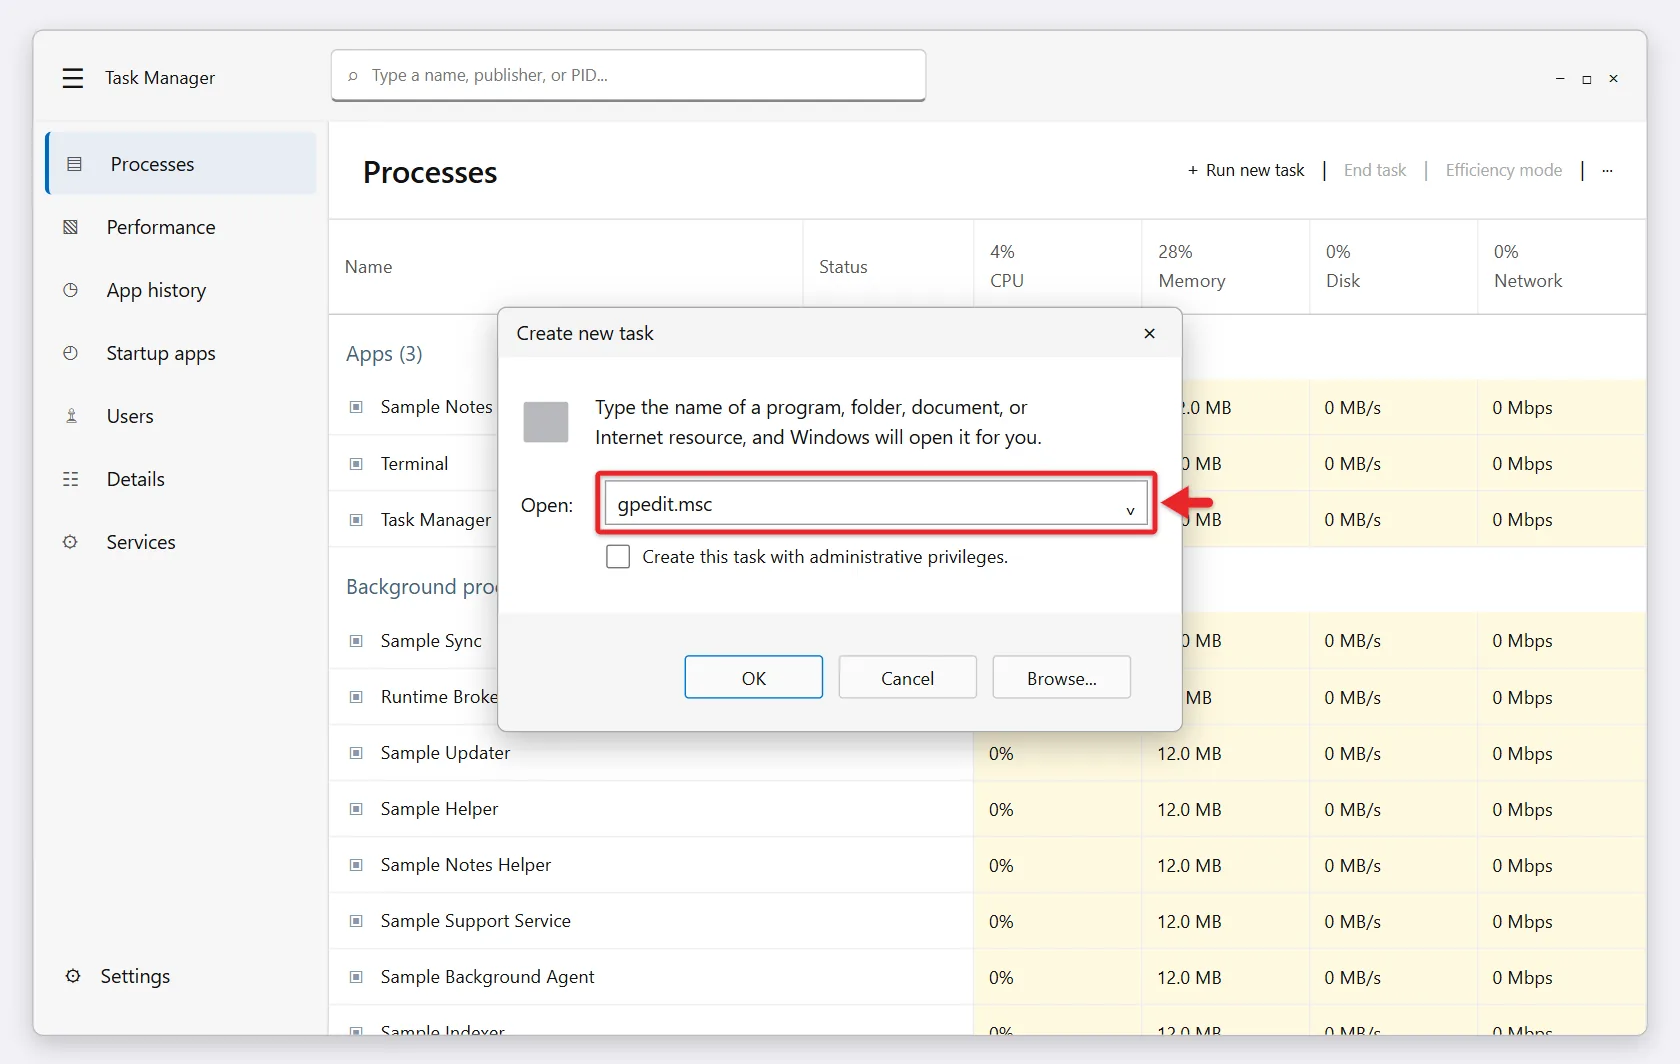Viewport: 1680px width, 1064px height.
Task: Click the Sample Updater process icon
Action: coord(356,753)
